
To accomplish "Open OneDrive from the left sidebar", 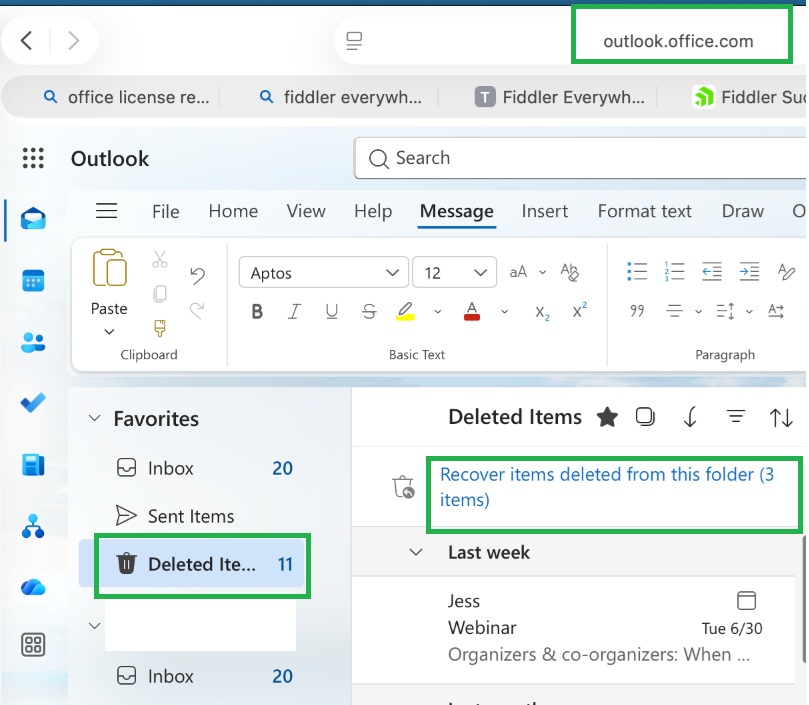I will point(33,587).
